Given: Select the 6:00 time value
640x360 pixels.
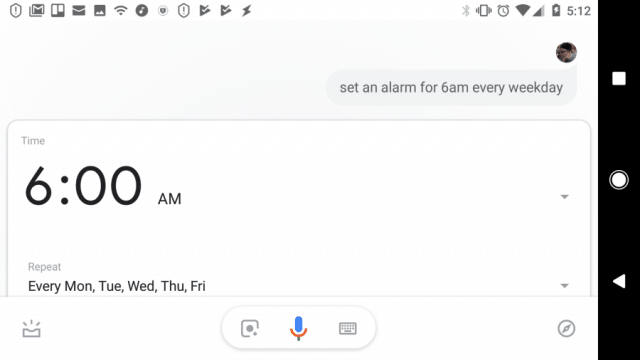Looking at the screenshot, I should [83, 185].
